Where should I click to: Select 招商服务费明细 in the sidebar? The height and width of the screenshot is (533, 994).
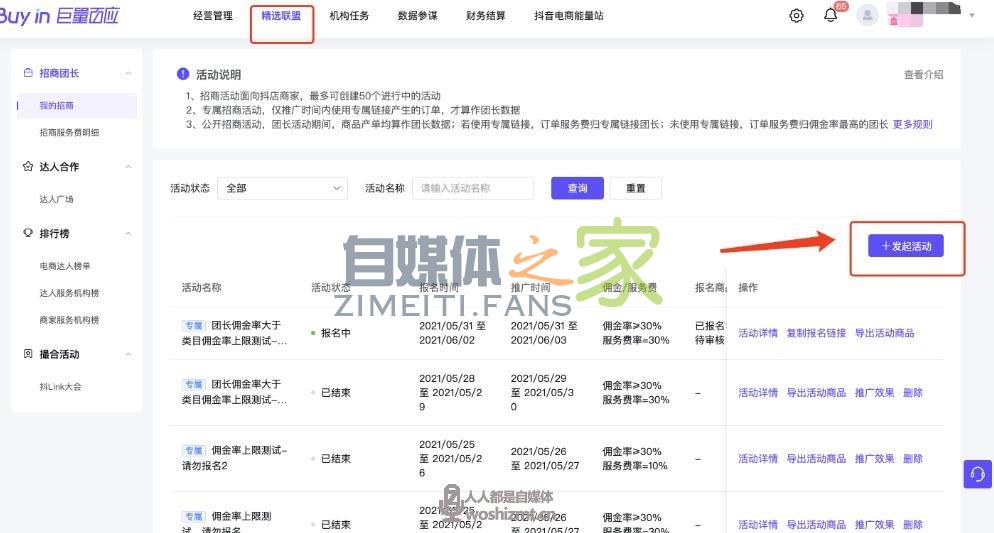(69, 132)
